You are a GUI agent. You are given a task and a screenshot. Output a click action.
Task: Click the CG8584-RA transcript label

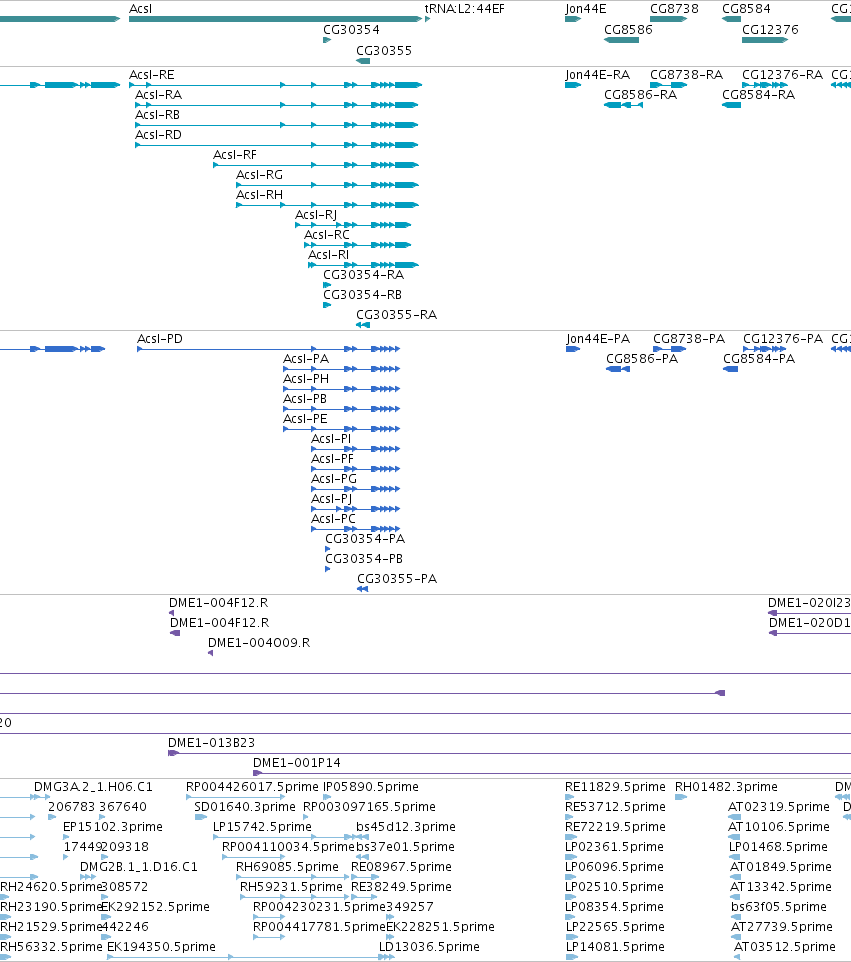click(x=758, y=95)
